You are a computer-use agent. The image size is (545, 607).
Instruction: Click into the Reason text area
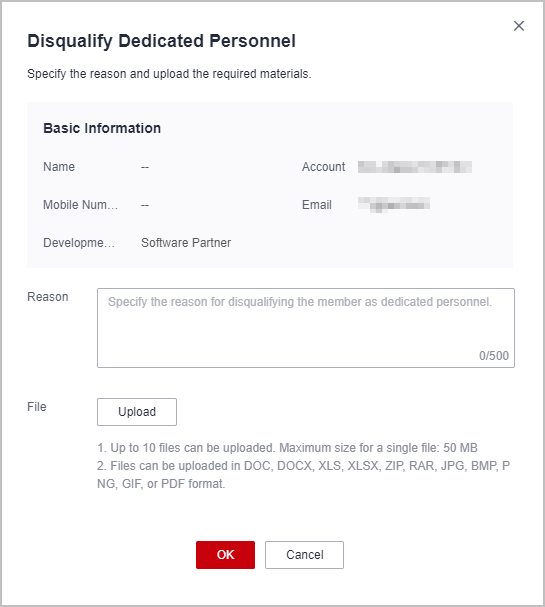306,328
